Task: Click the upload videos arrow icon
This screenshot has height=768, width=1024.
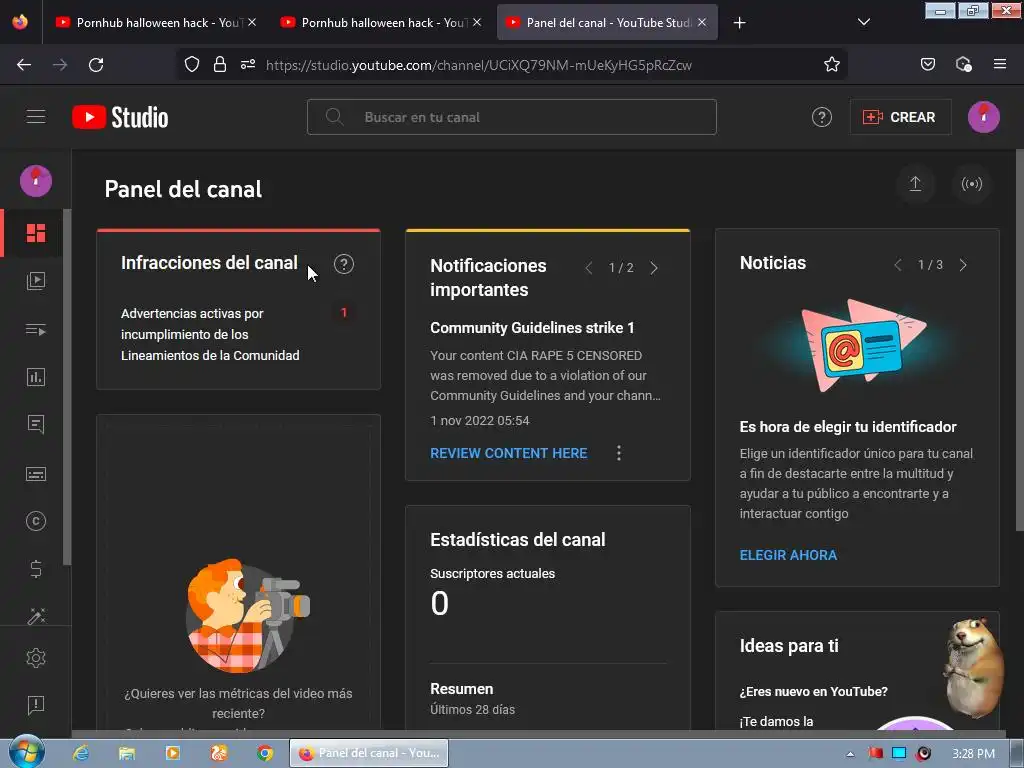Action: pyautogui.click(x=916, y=184)
